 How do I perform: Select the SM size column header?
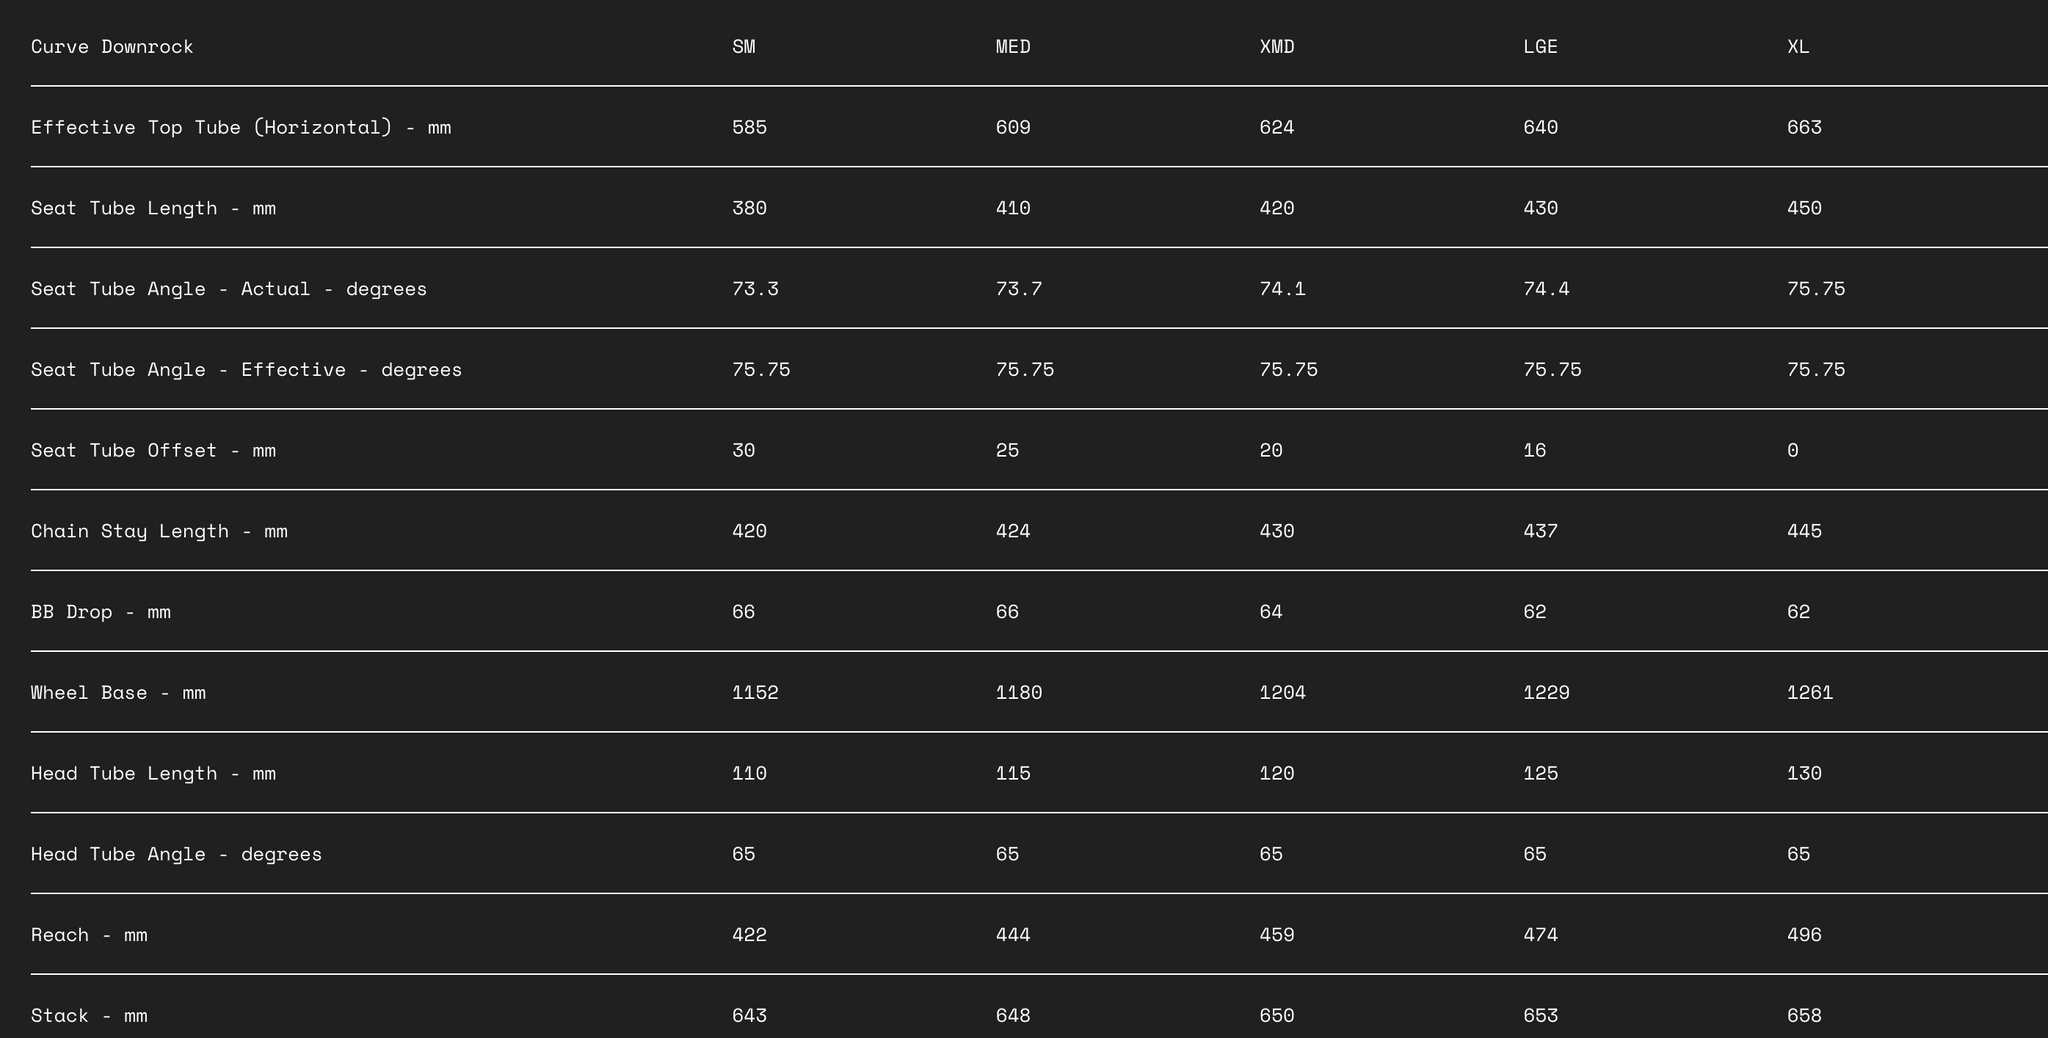click(x=744, y=47)
